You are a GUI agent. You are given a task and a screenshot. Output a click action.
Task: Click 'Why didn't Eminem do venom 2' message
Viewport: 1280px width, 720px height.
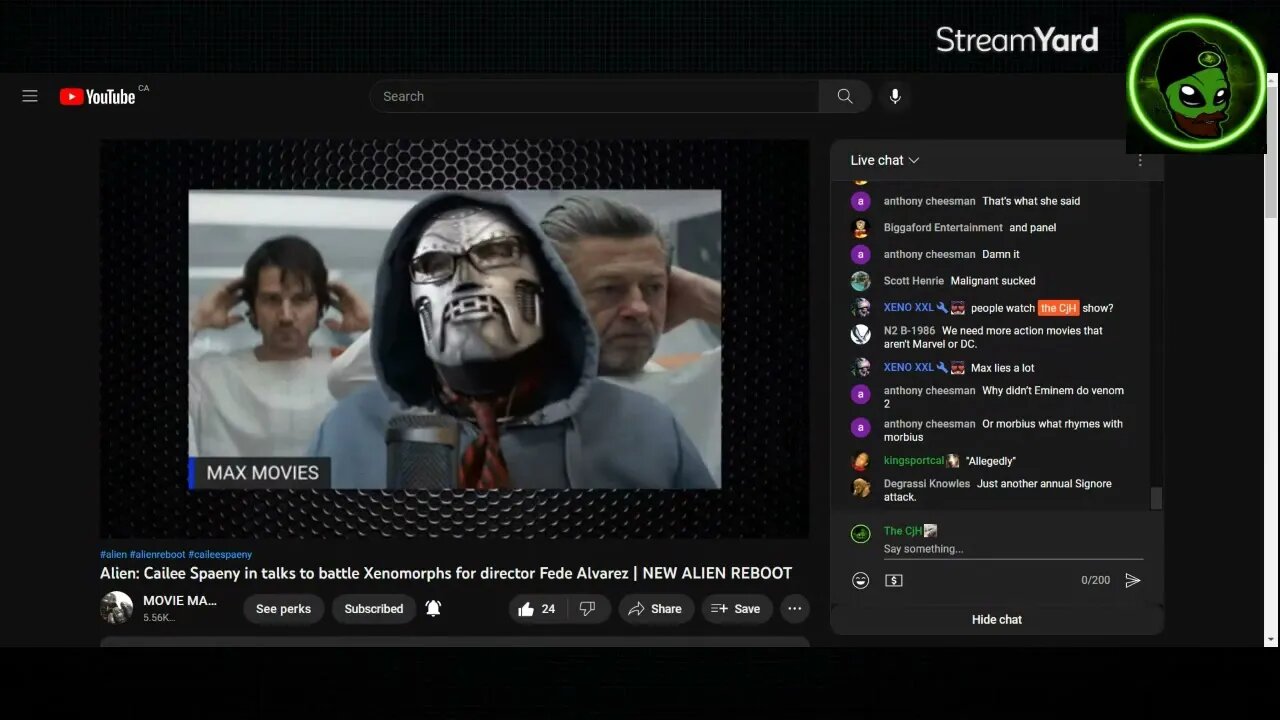coord(1004,397)
